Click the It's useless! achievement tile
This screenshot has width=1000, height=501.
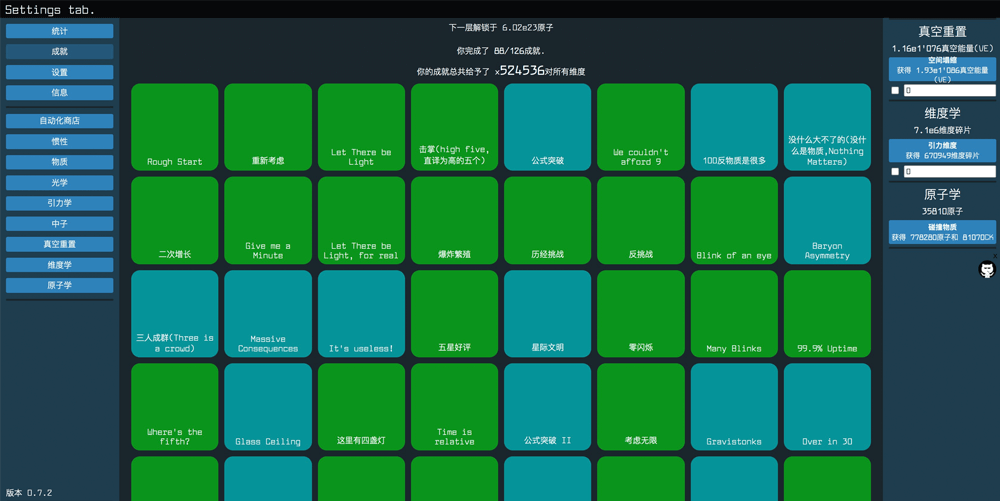click(361, 314)
